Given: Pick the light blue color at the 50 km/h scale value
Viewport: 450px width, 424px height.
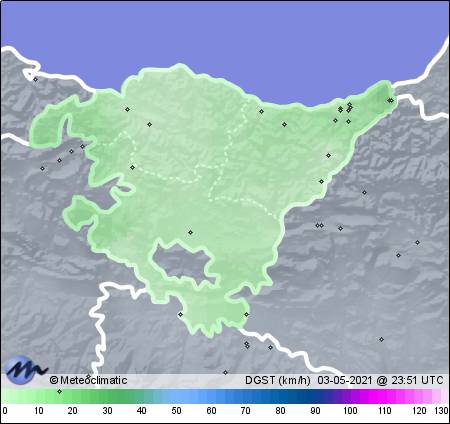Looking at the screenshot, I should point(176,397).
